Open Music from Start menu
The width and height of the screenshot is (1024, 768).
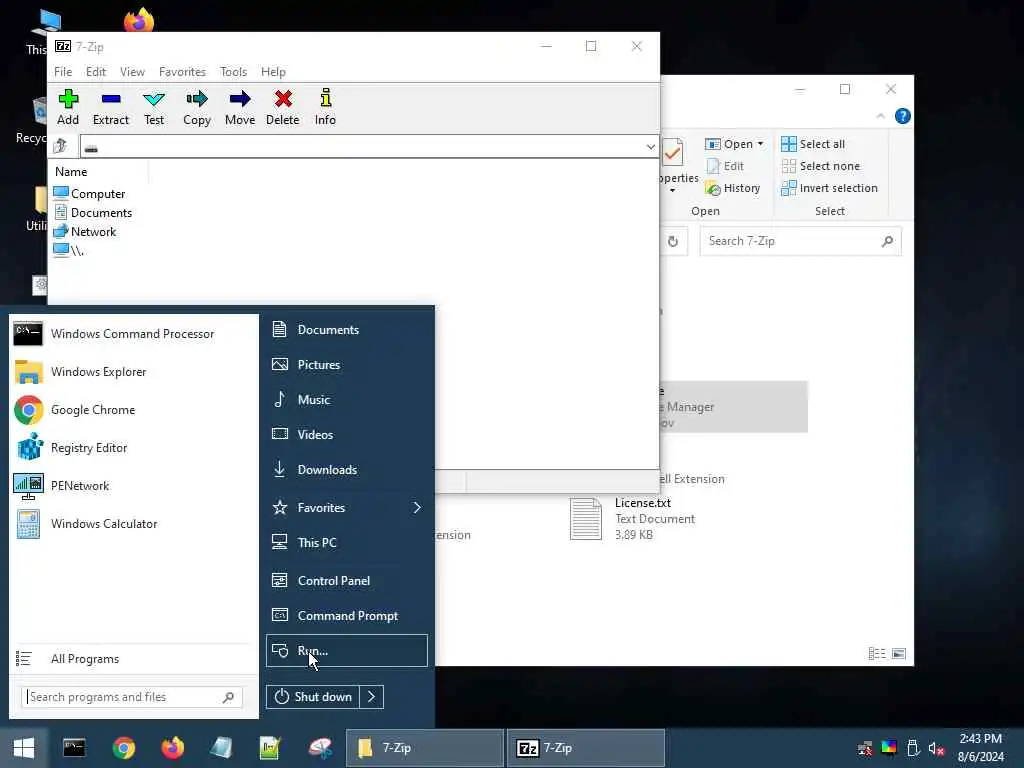[x=346, y=400]
